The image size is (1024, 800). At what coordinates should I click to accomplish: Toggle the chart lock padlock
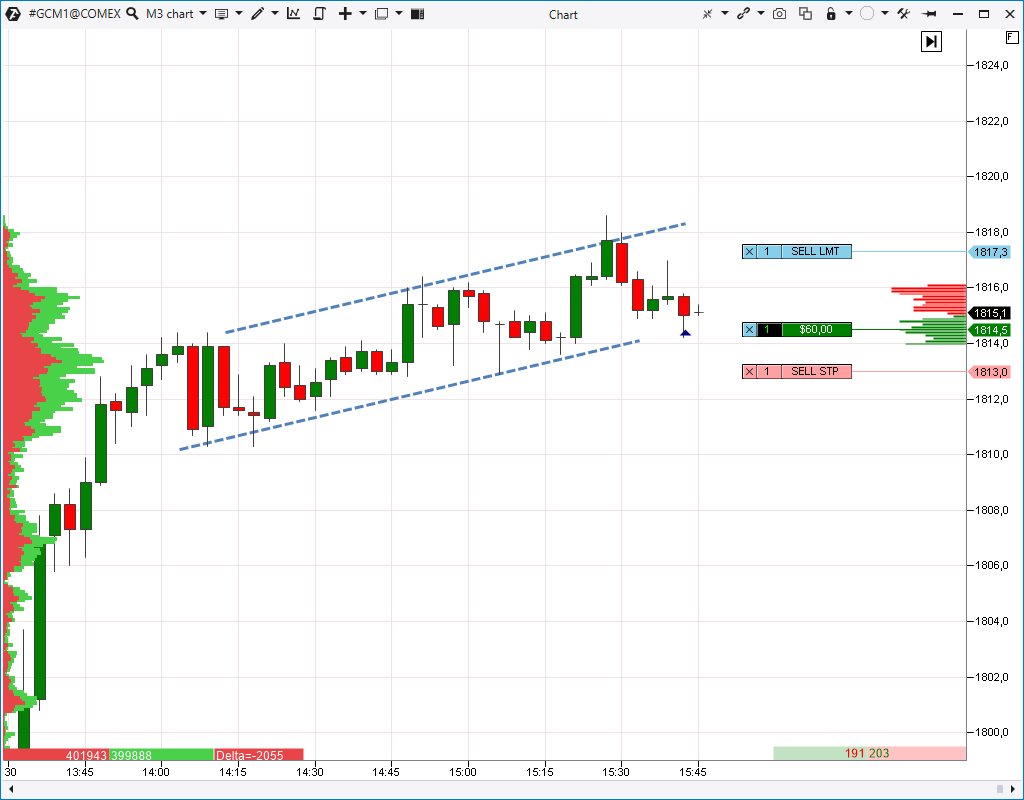coord(831,14)
